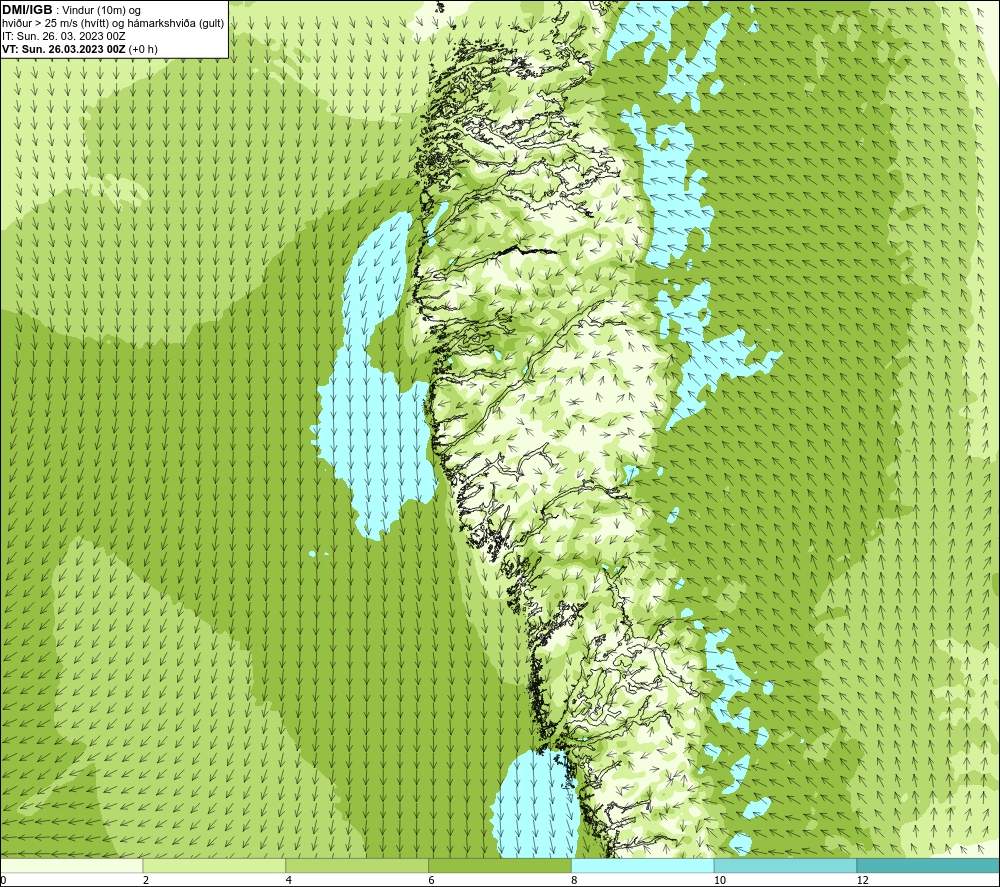This screenshot has width=1000, height=887.
Task: Select the palest 0–2 m/s color bar segment
Action: coord(71,865)
